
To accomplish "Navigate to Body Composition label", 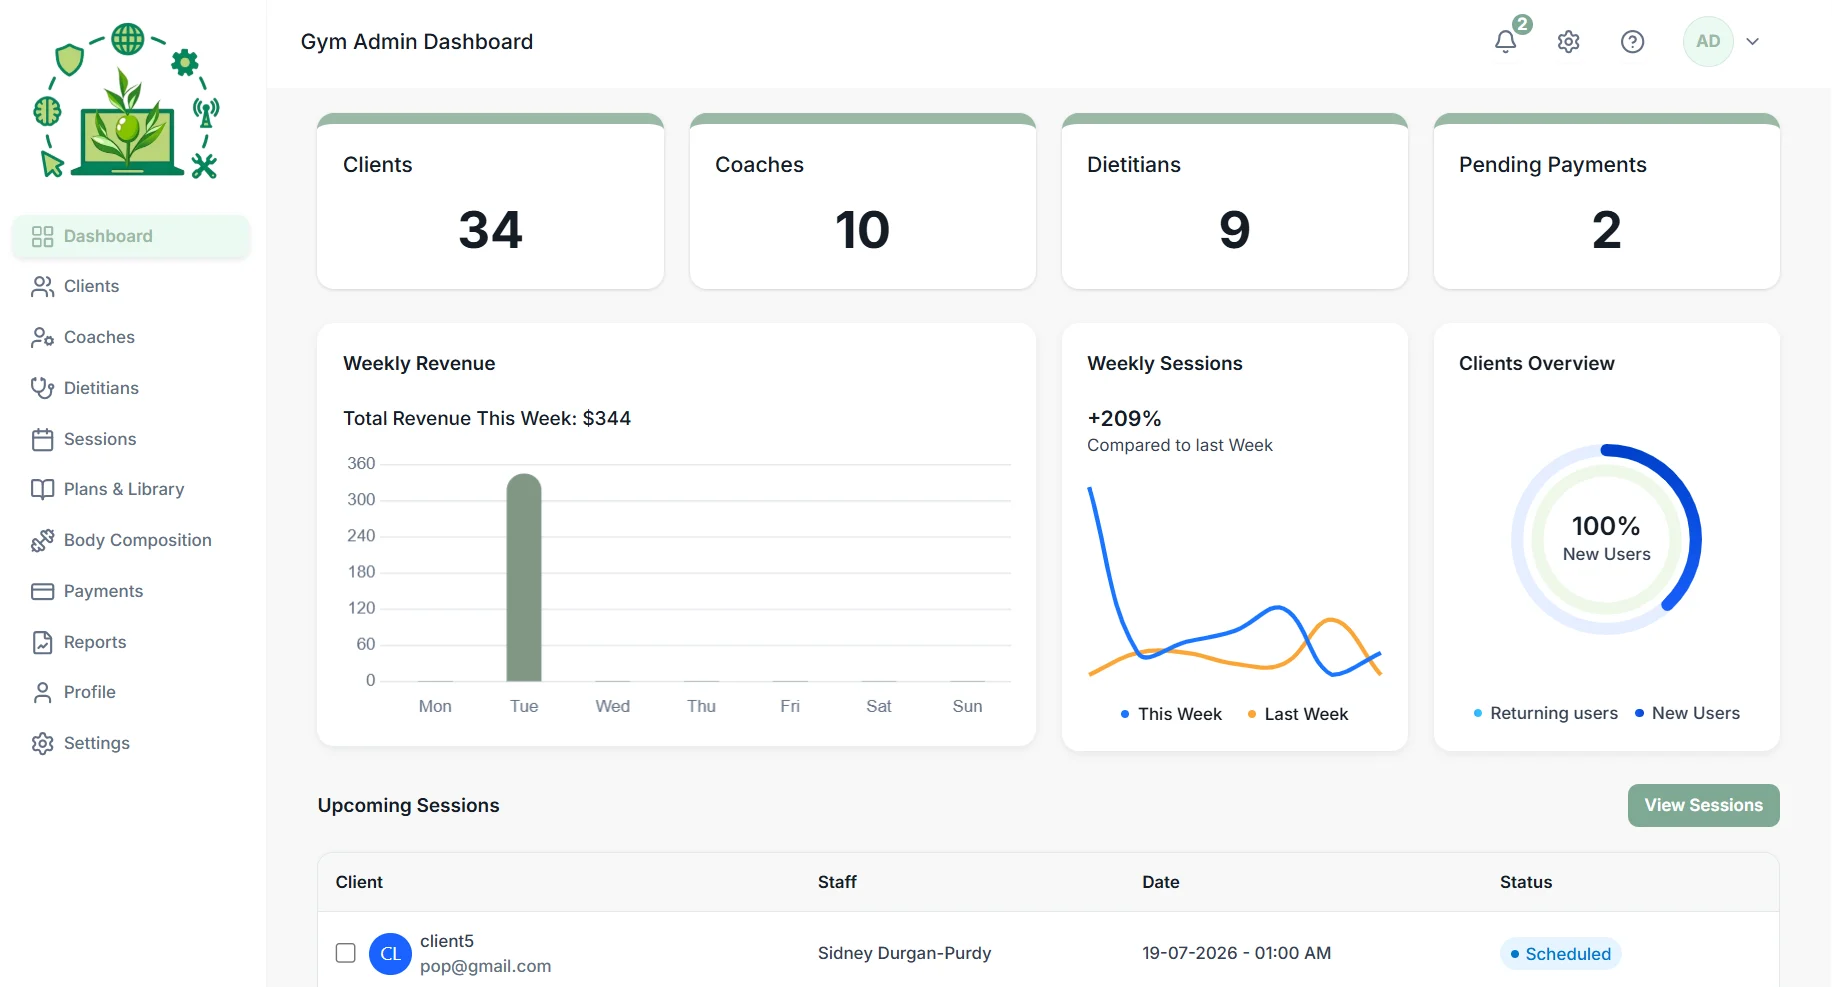I will coord(138,540).
